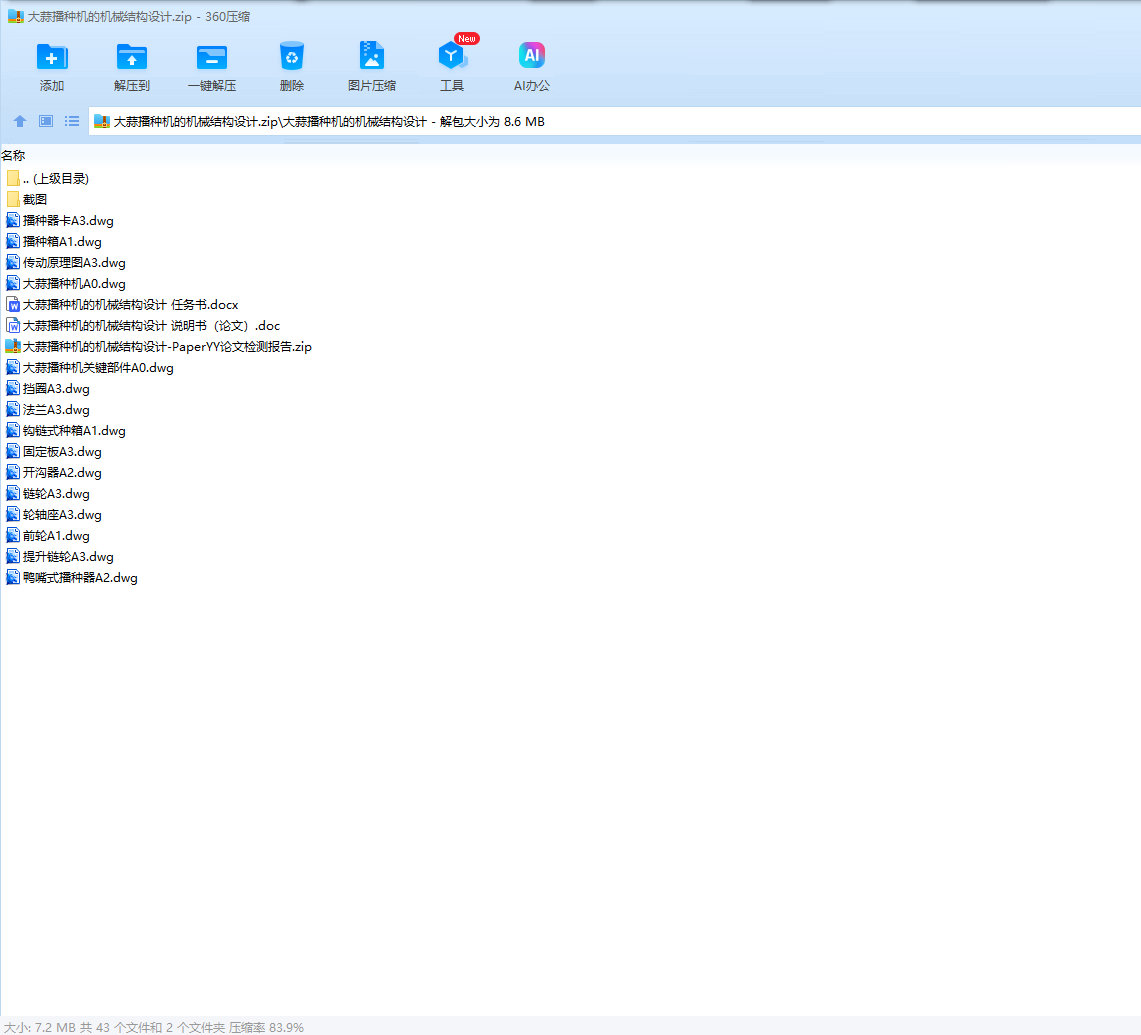The image size is (1141, 1035).
Task: Select 轮轴座A3.dwg file
Action: [54, 516]
